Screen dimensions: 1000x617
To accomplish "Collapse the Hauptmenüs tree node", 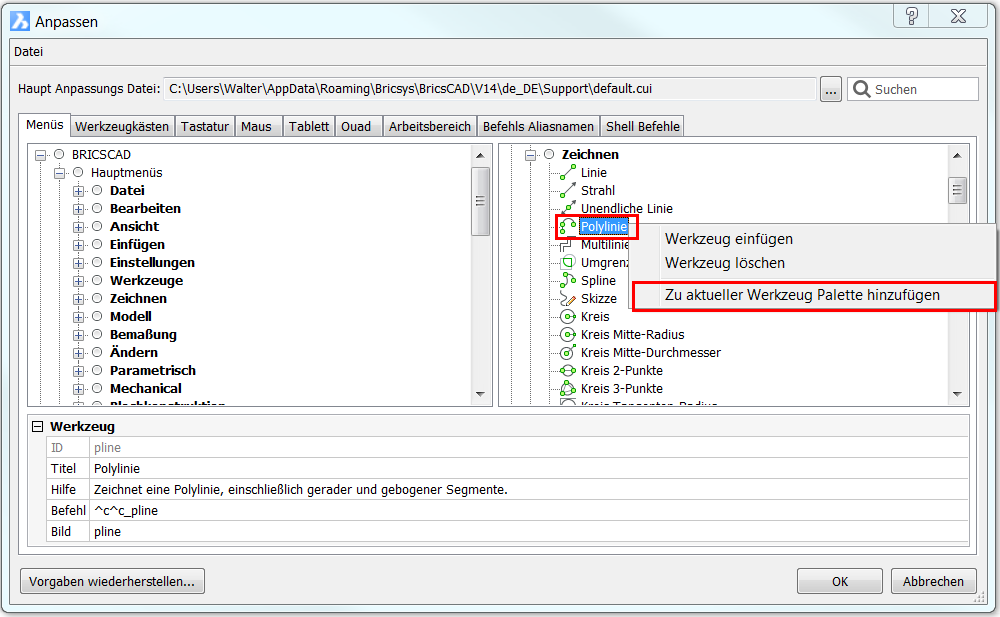I will tap(60, 173).
